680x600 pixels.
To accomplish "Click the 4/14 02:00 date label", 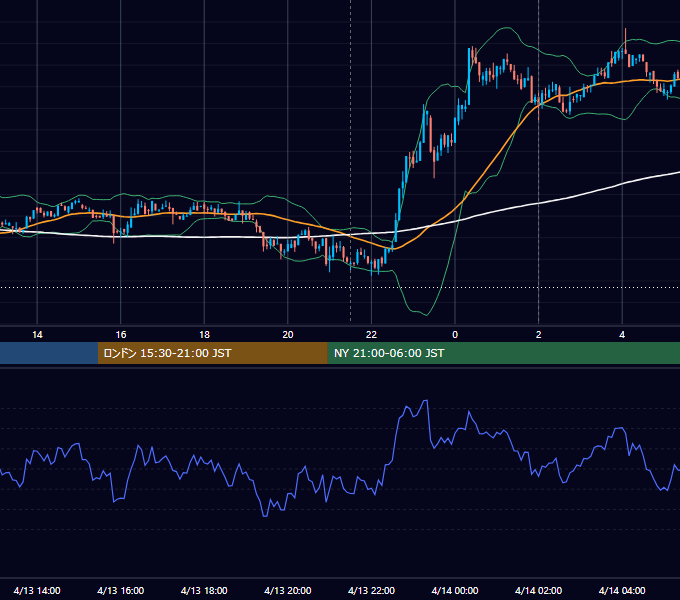I will click(538, 590).
